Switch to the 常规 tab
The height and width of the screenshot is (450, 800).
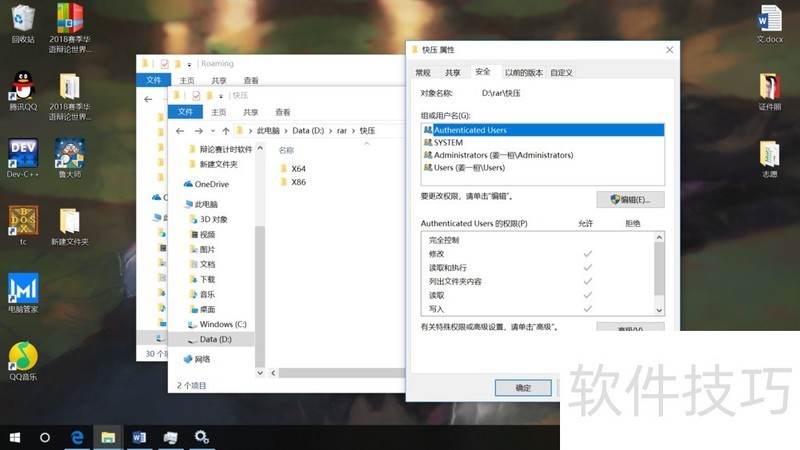pyautogui.click(x=423, y=72)
